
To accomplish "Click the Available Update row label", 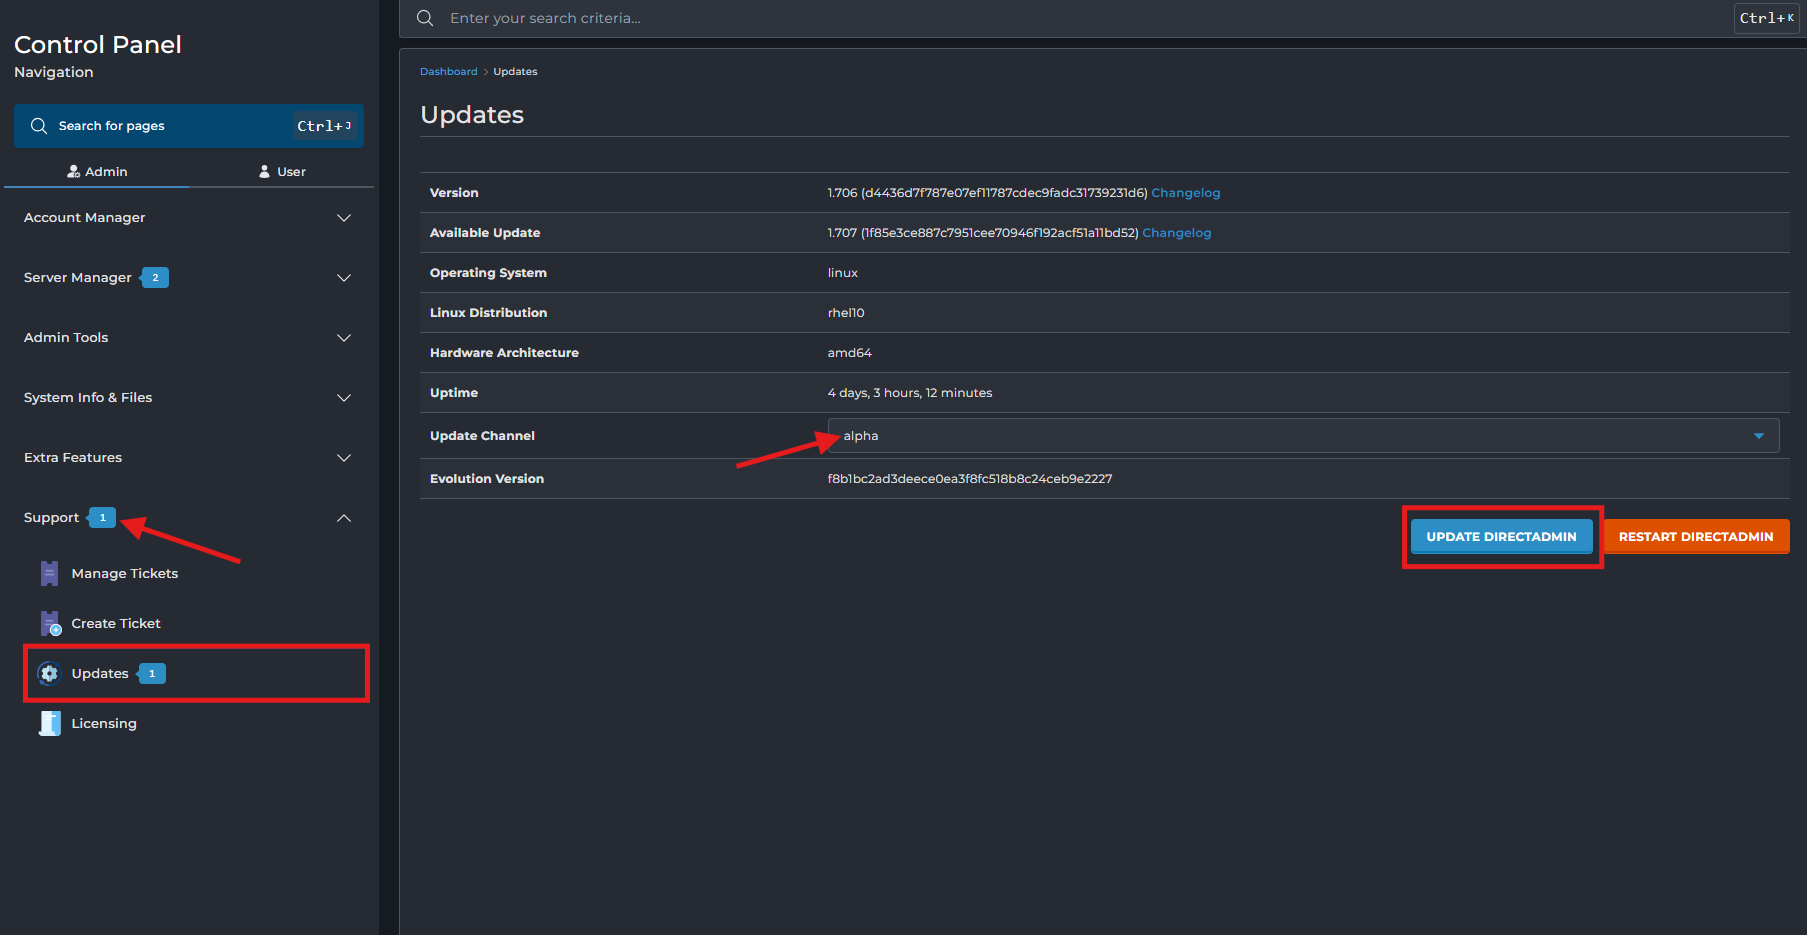I will coord(485,233).
